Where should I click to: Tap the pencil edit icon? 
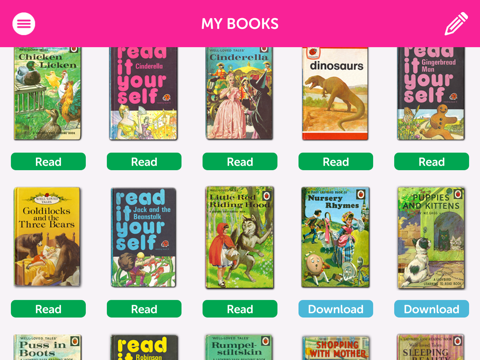pyautogui.click(x=456, y=24)
